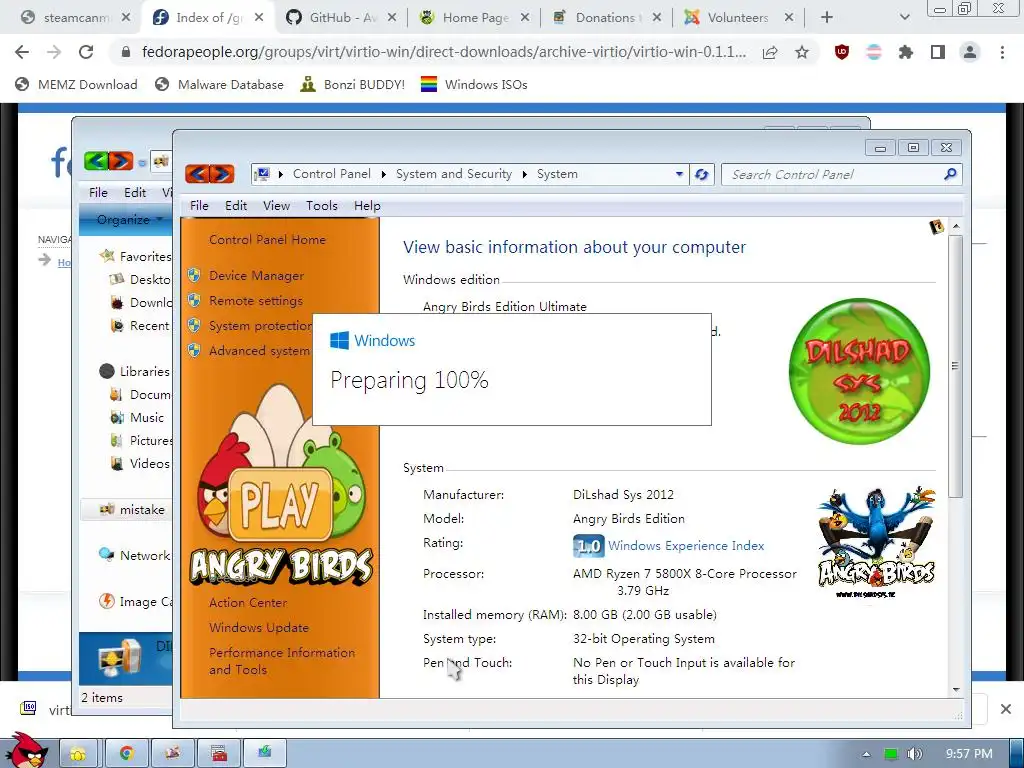Open the Windows Experience Index link

click(686, 545)
